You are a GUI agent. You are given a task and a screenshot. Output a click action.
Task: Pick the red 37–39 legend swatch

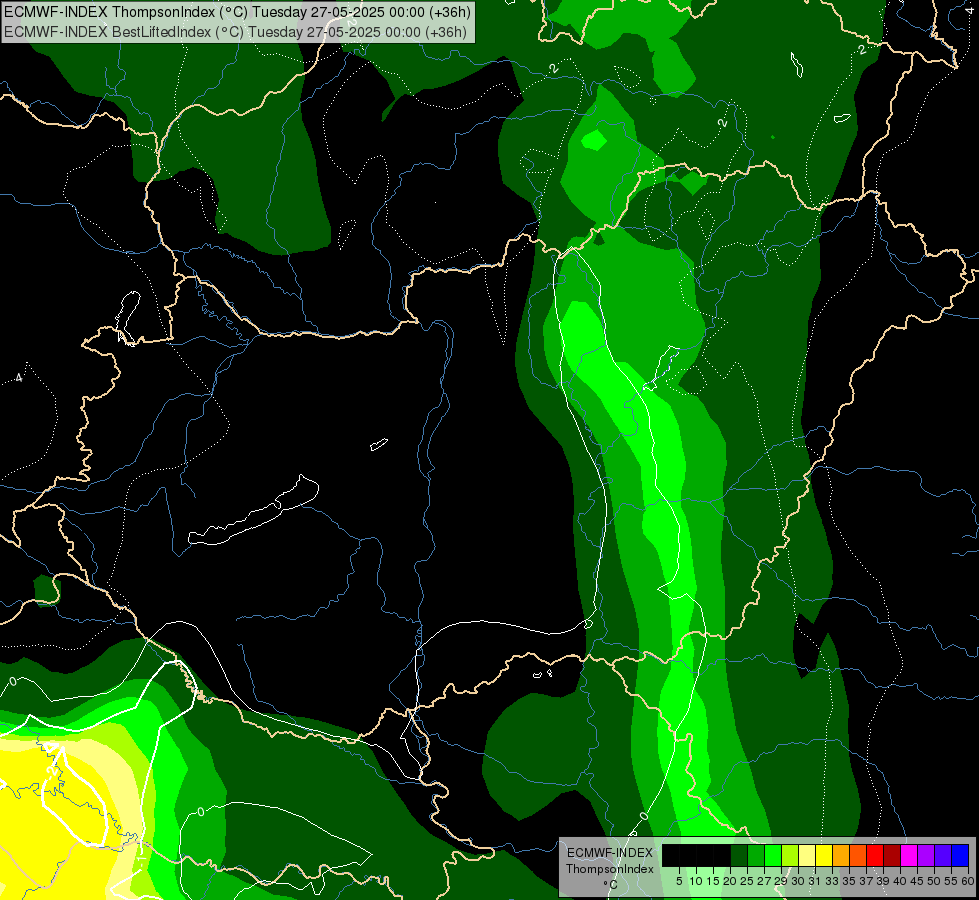[x=875, y=855]
